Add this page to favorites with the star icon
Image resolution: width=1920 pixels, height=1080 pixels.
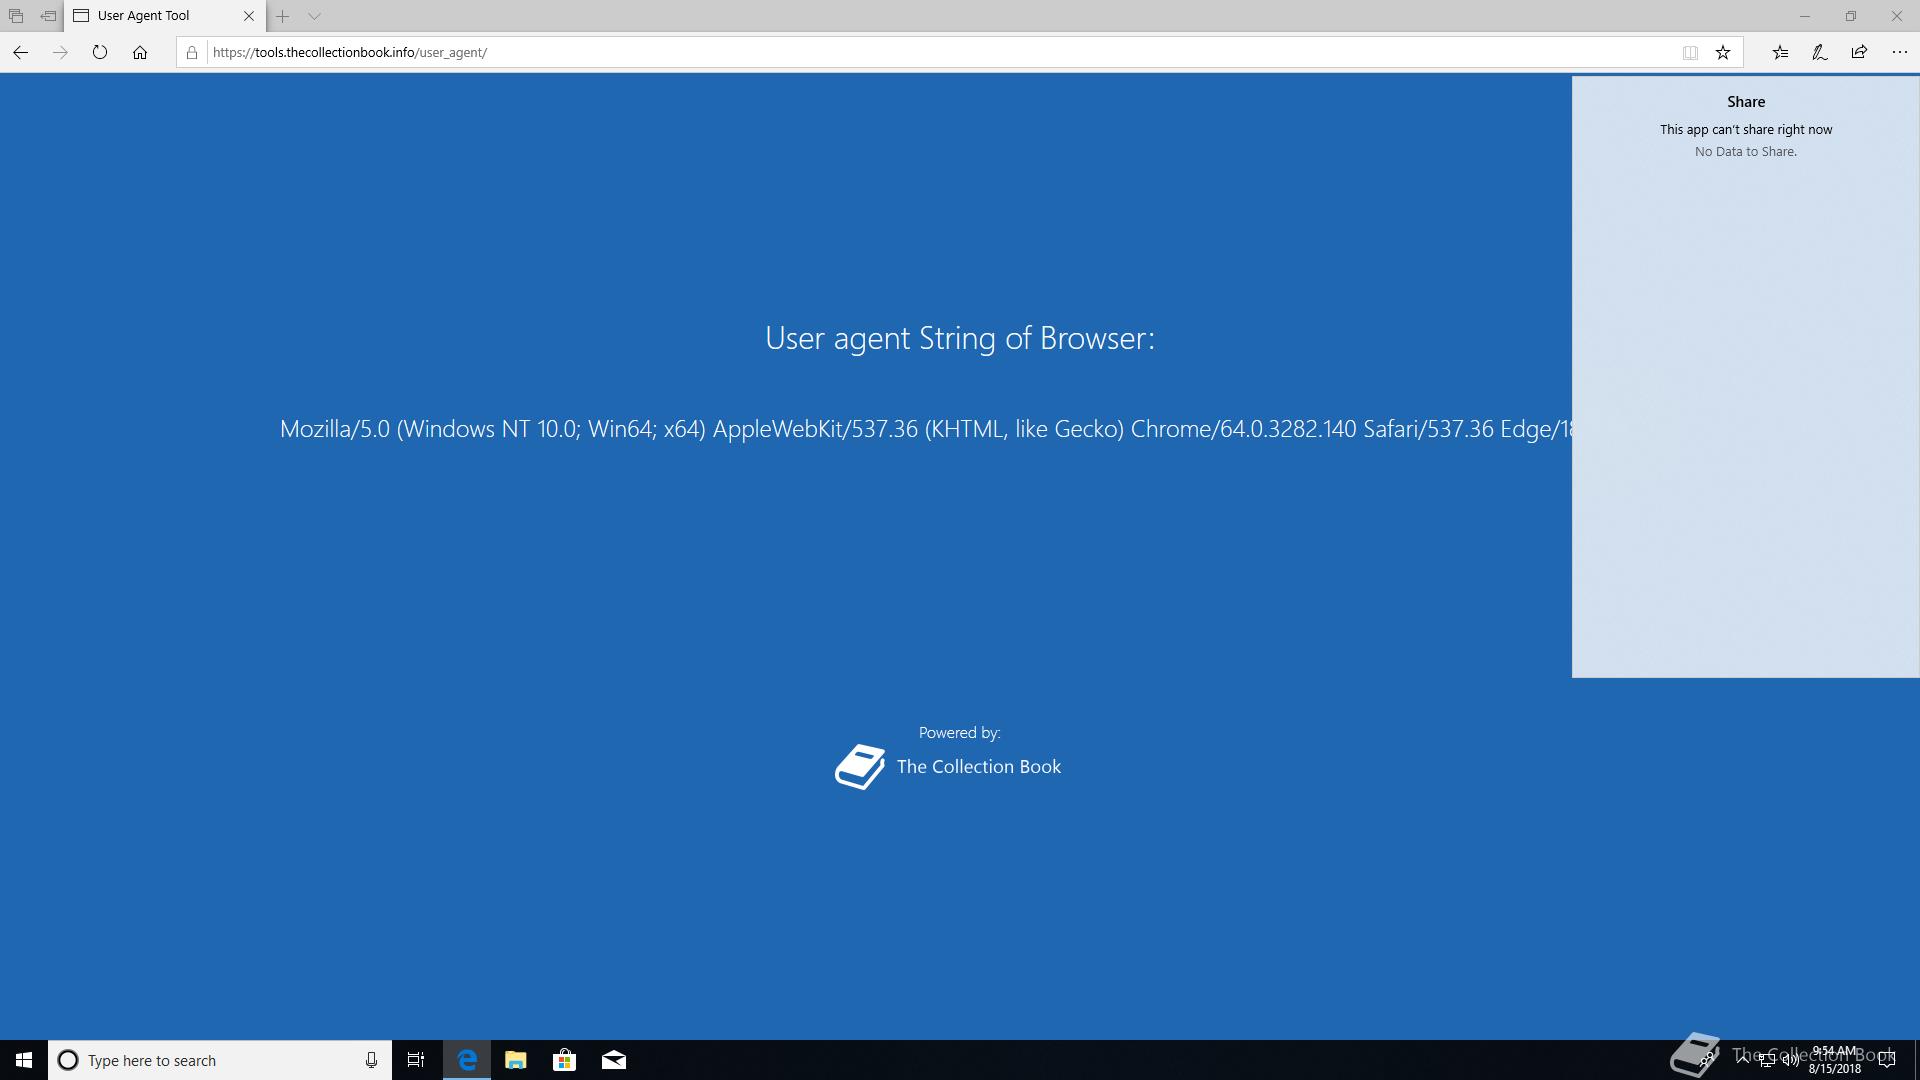click(1723, 52)
